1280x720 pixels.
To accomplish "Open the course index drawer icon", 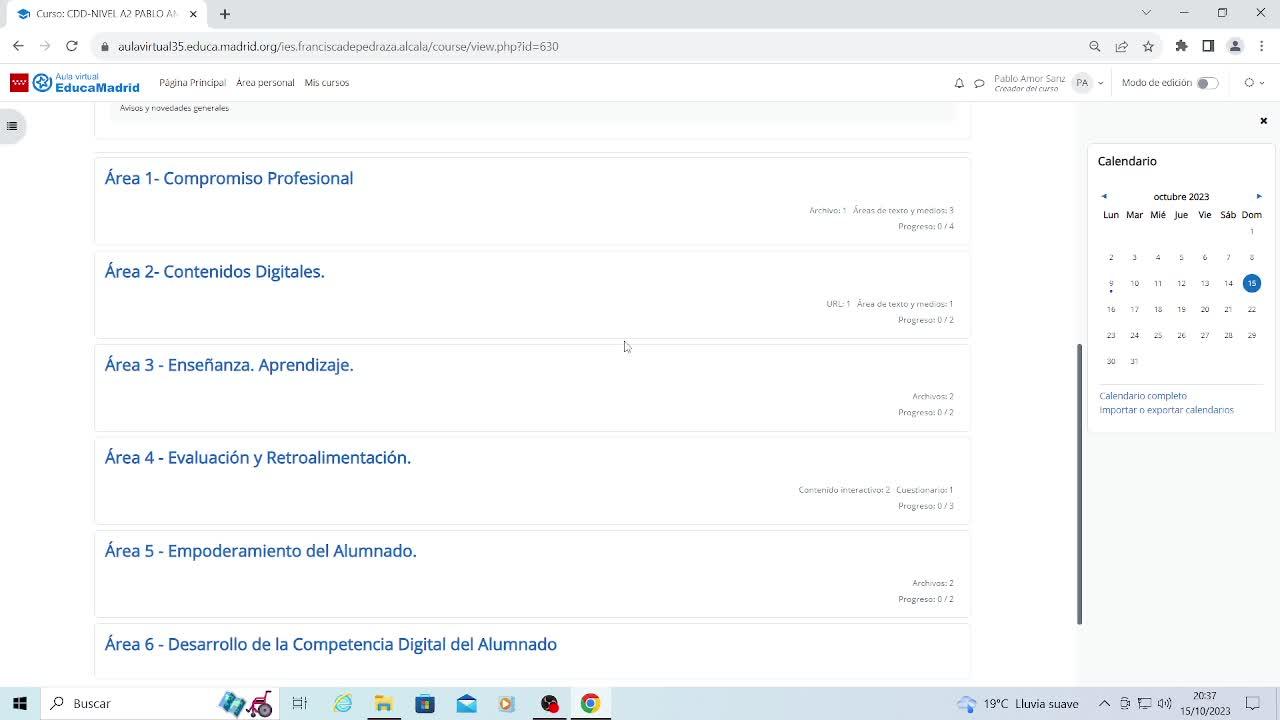I will tap(12, 126).
